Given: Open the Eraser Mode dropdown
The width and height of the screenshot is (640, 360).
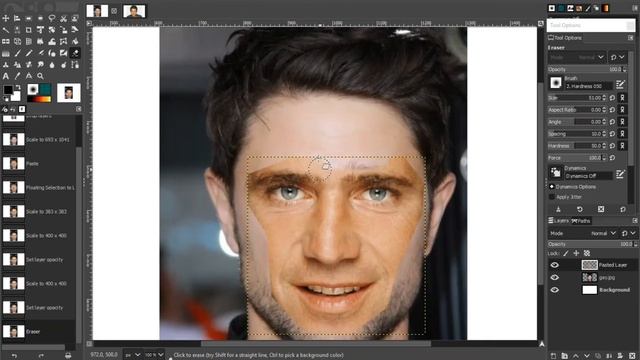Looking at the screenshot, I should 577,57.
